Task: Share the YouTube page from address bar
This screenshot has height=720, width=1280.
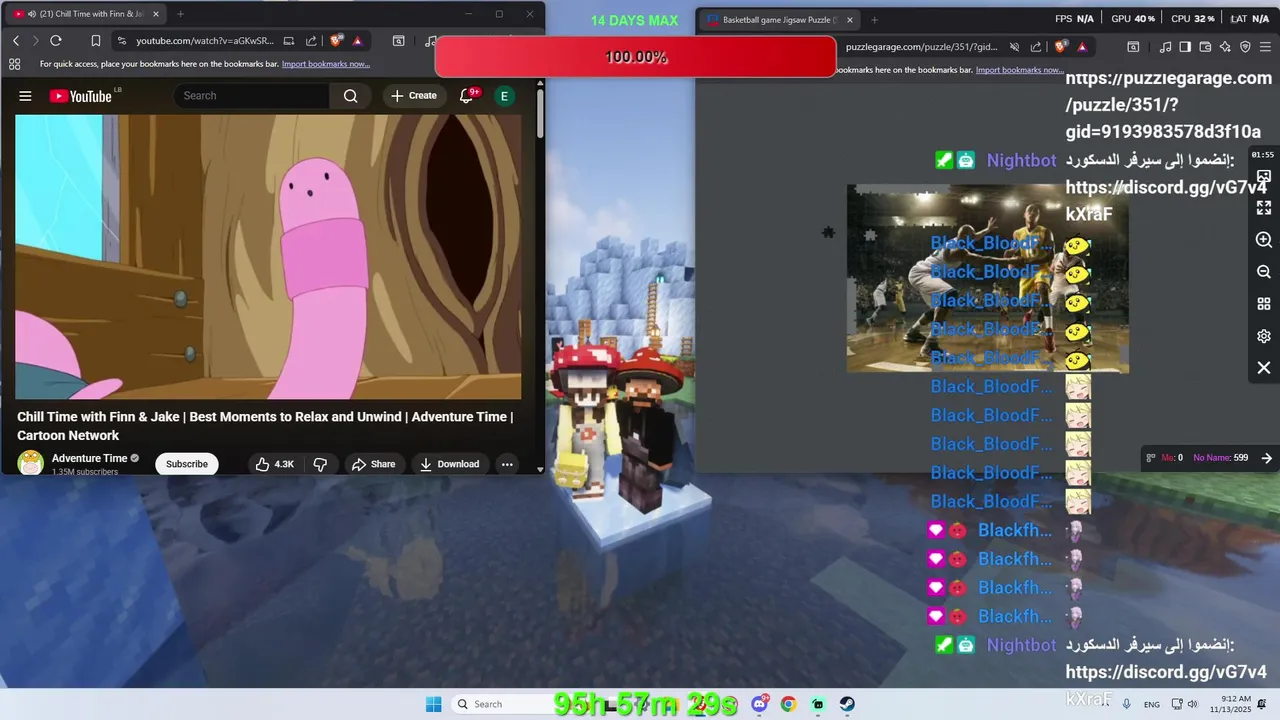Action: point(311,41)
